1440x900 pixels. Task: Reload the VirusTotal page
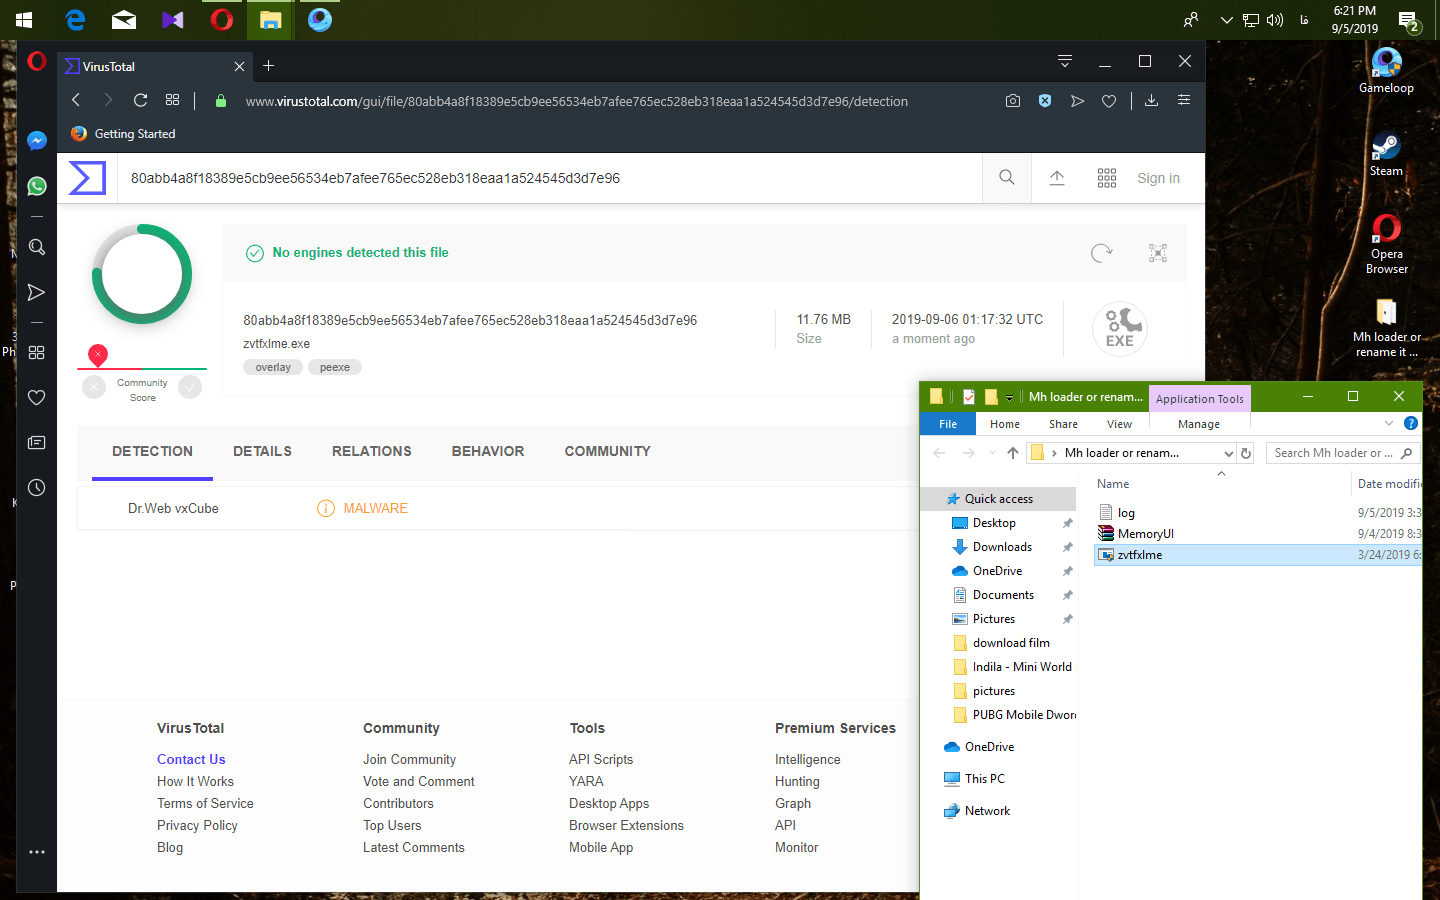[140, 100]
